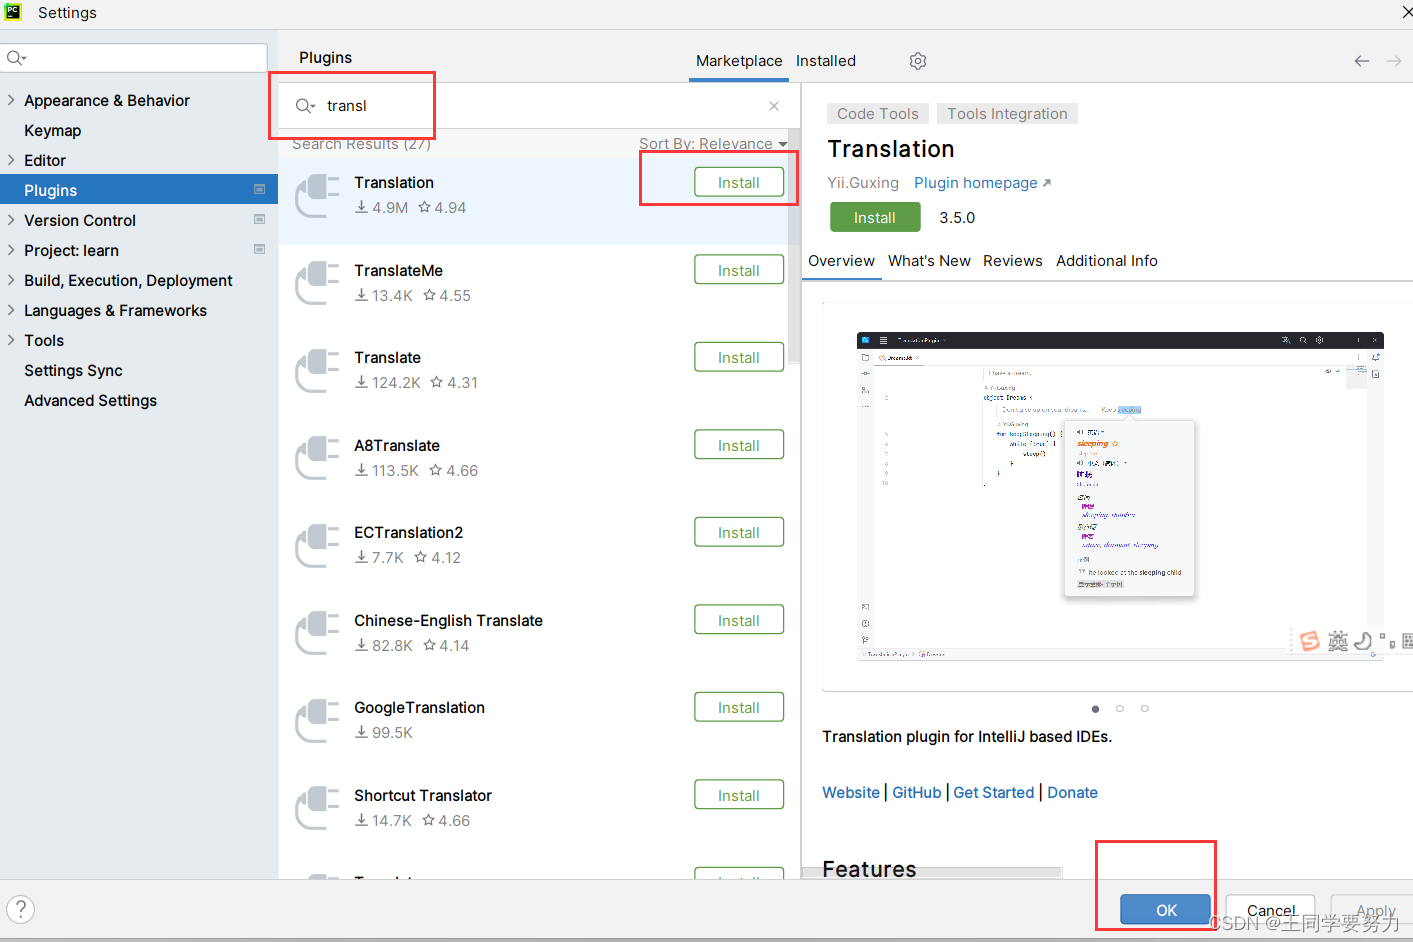Expand Languages & Frameworks node

(x=11, y=310)
